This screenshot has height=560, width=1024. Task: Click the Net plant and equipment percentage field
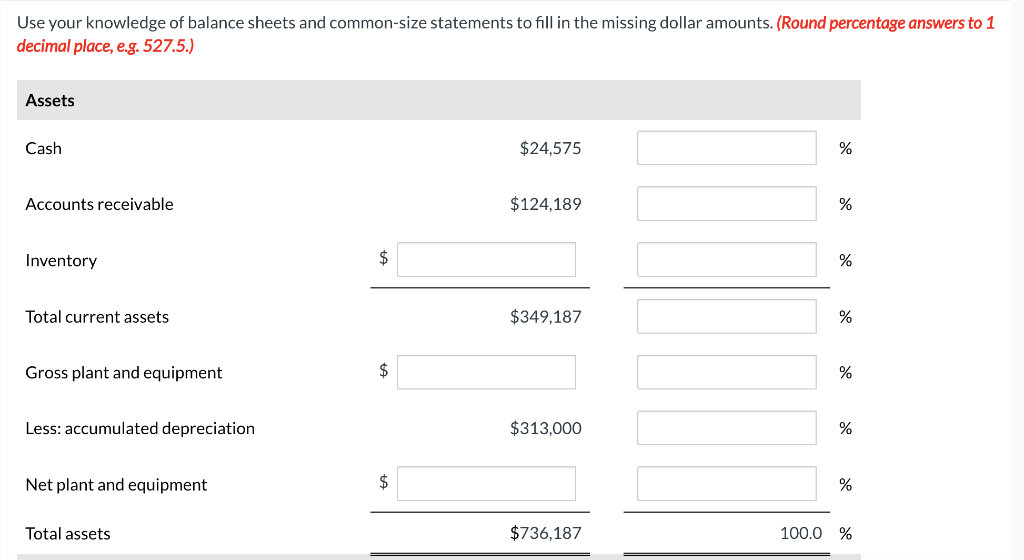pyautogui.click(x=727, y=484)
